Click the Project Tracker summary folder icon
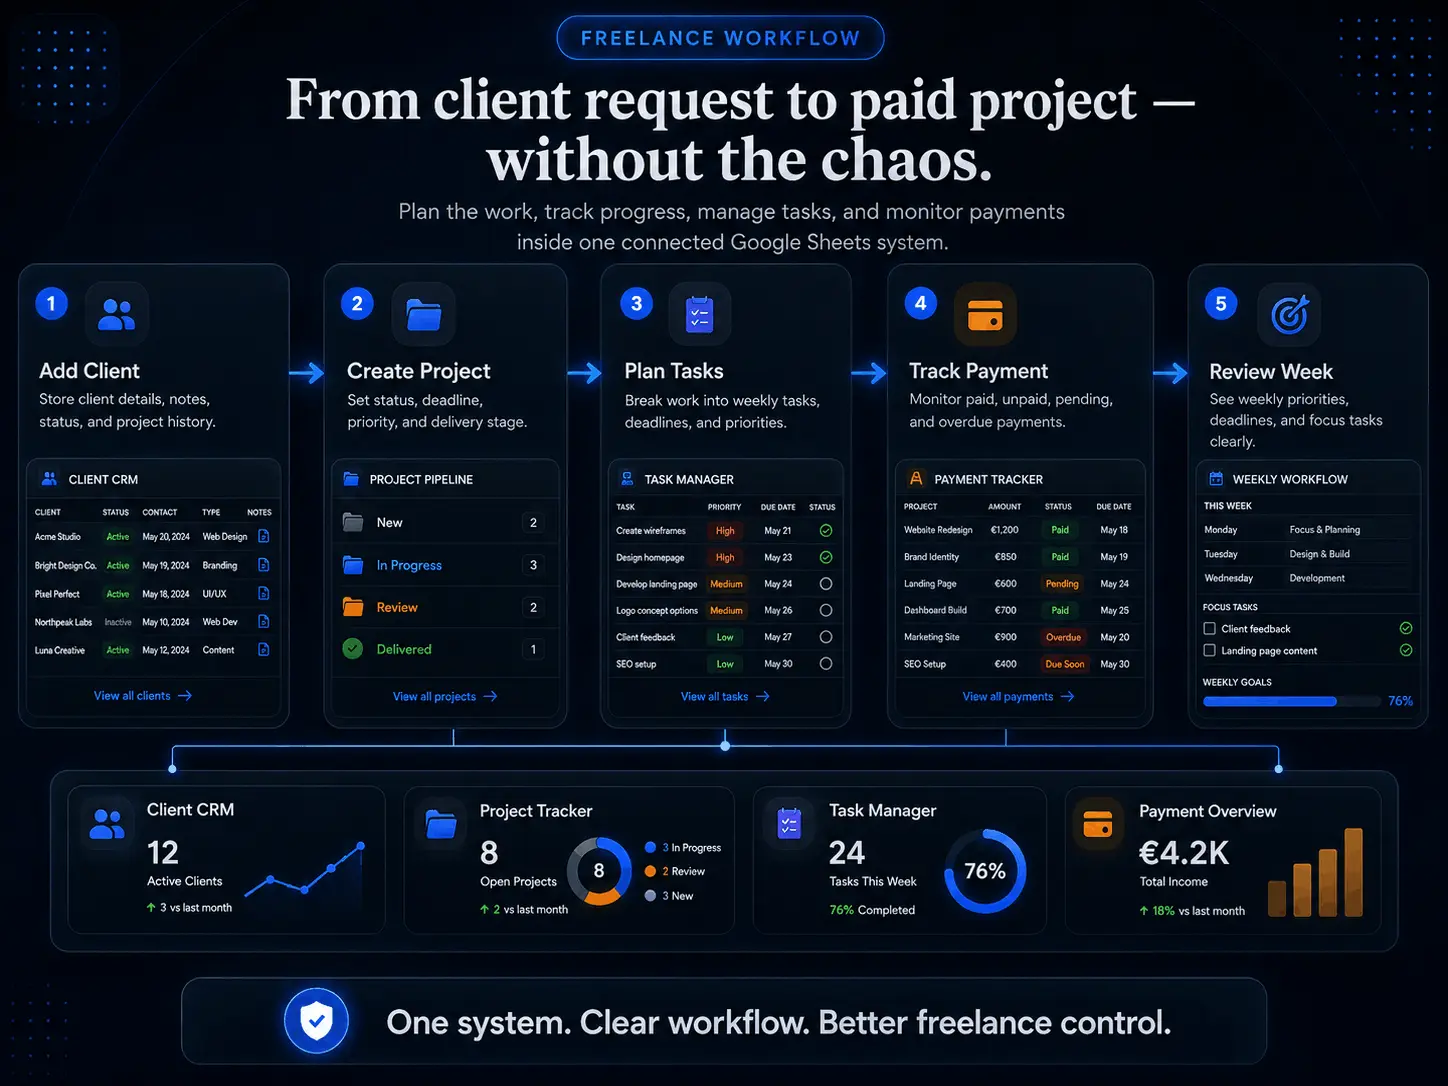Viewport: 1448px width, 1086px height. [x=441, y=824]
